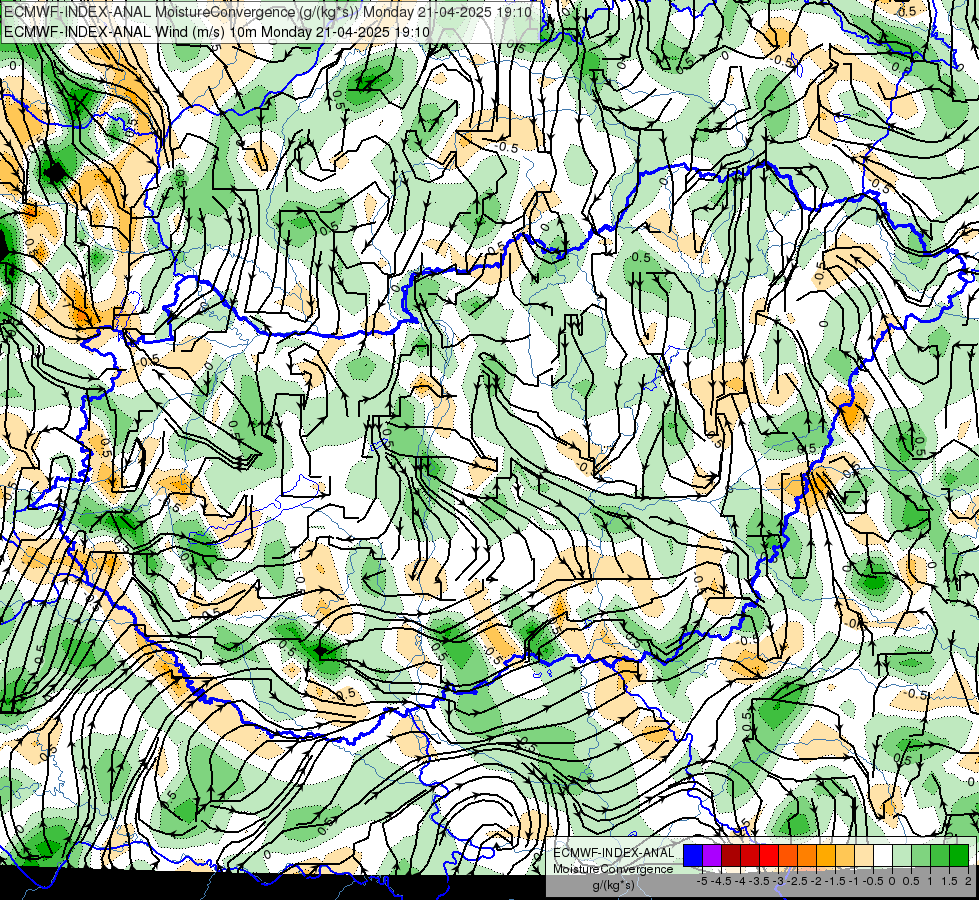Viewport: 979px width, 900px height.
Task: Click the red-orange swatch right of -3
Action: (788, 856)
